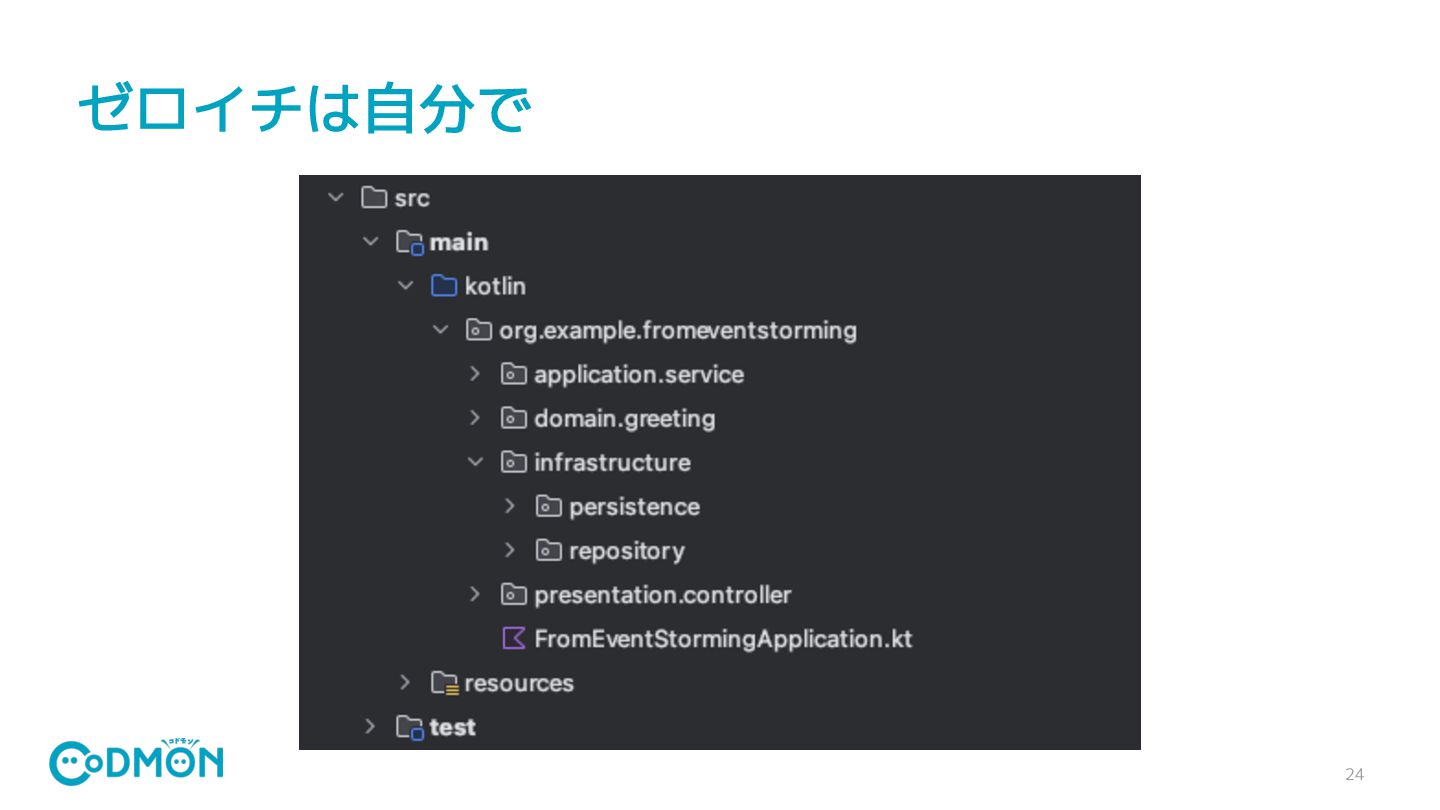The width and height of the screenshot is (1440, 810).
Task: Expand the application.service package arrow
Action: click(x=475, y=374)
